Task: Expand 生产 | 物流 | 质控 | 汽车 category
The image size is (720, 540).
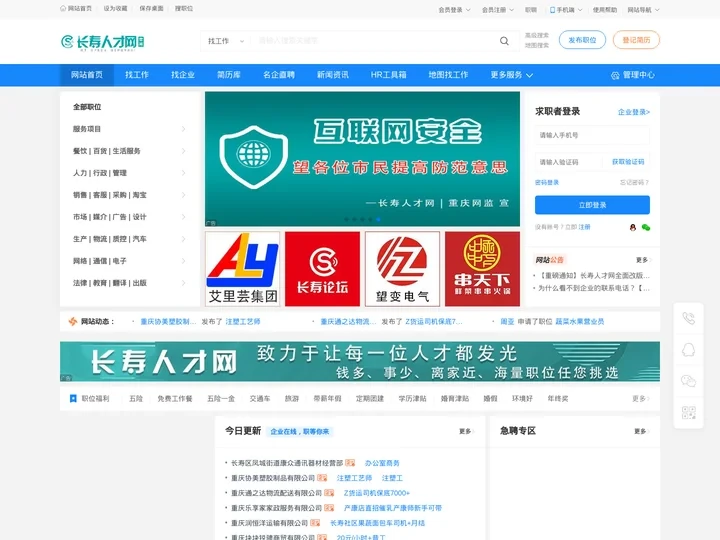Action: coord(129,239)
